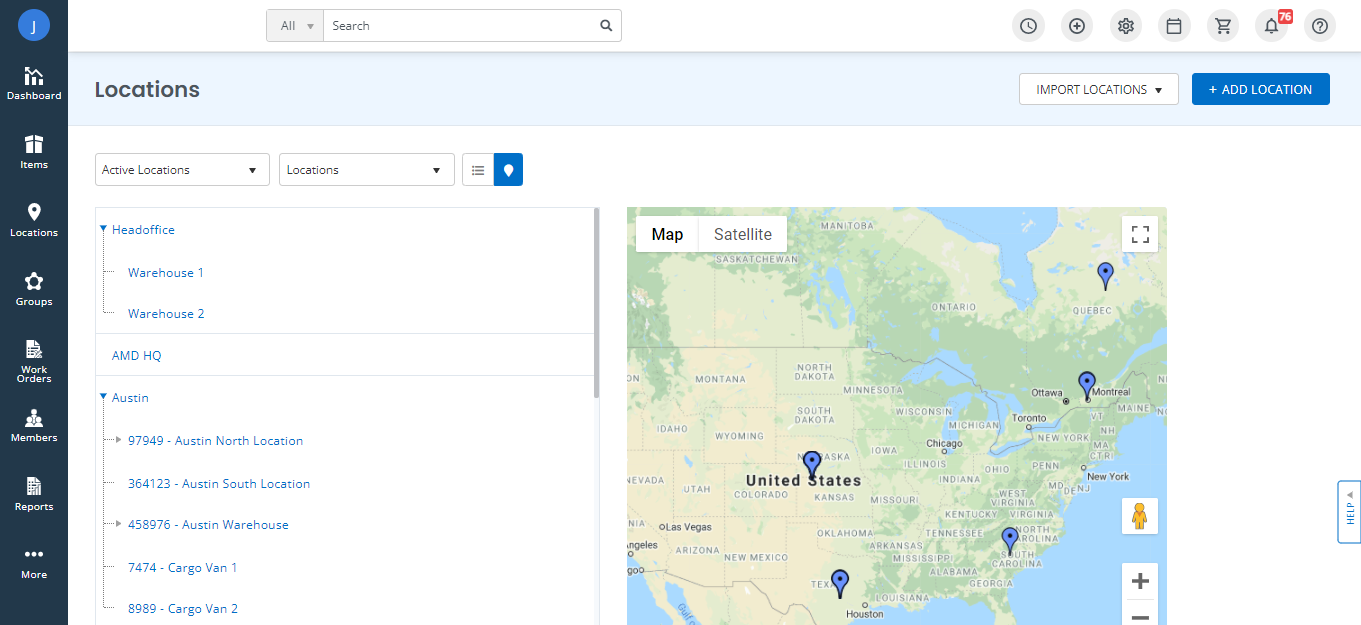Go to Reports in the sidebar

click(34, 494)
